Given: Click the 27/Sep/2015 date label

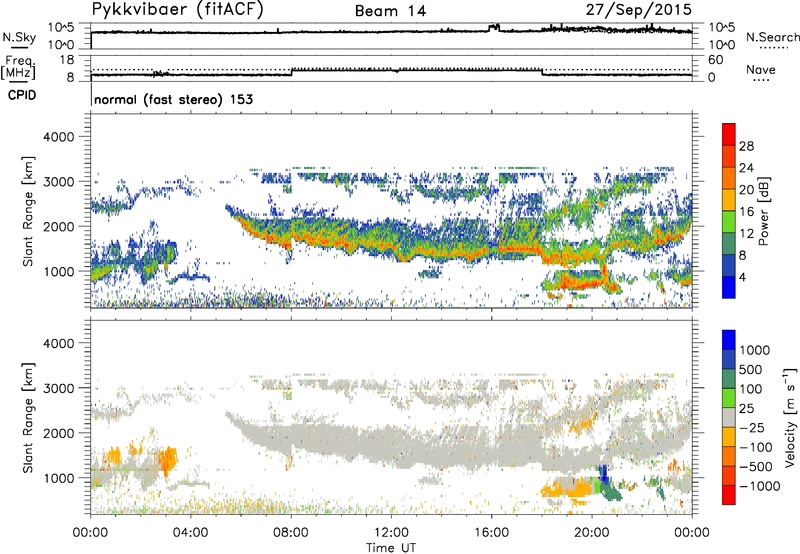Looking at the screenshot, I should pos(639,9).
